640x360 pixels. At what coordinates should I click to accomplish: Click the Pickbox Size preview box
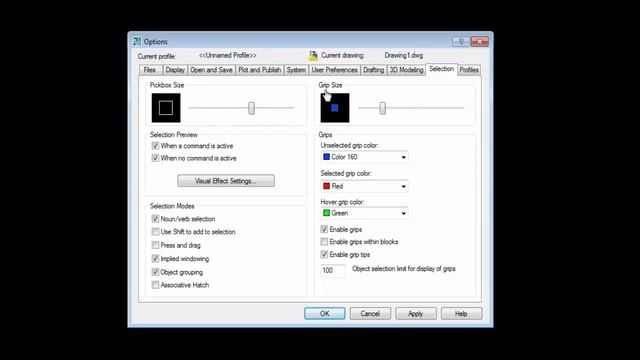pyautogui.click(x=166, y=108)
